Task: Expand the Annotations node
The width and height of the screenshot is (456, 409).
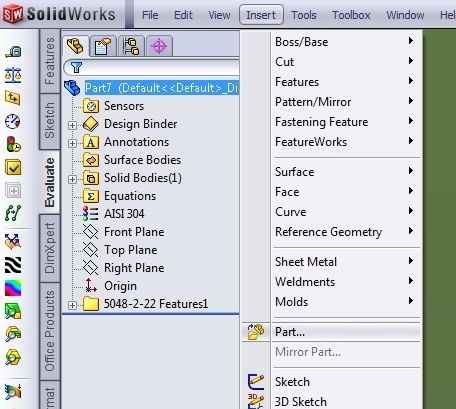Action: pyautogui.click(x=72, y=143)
